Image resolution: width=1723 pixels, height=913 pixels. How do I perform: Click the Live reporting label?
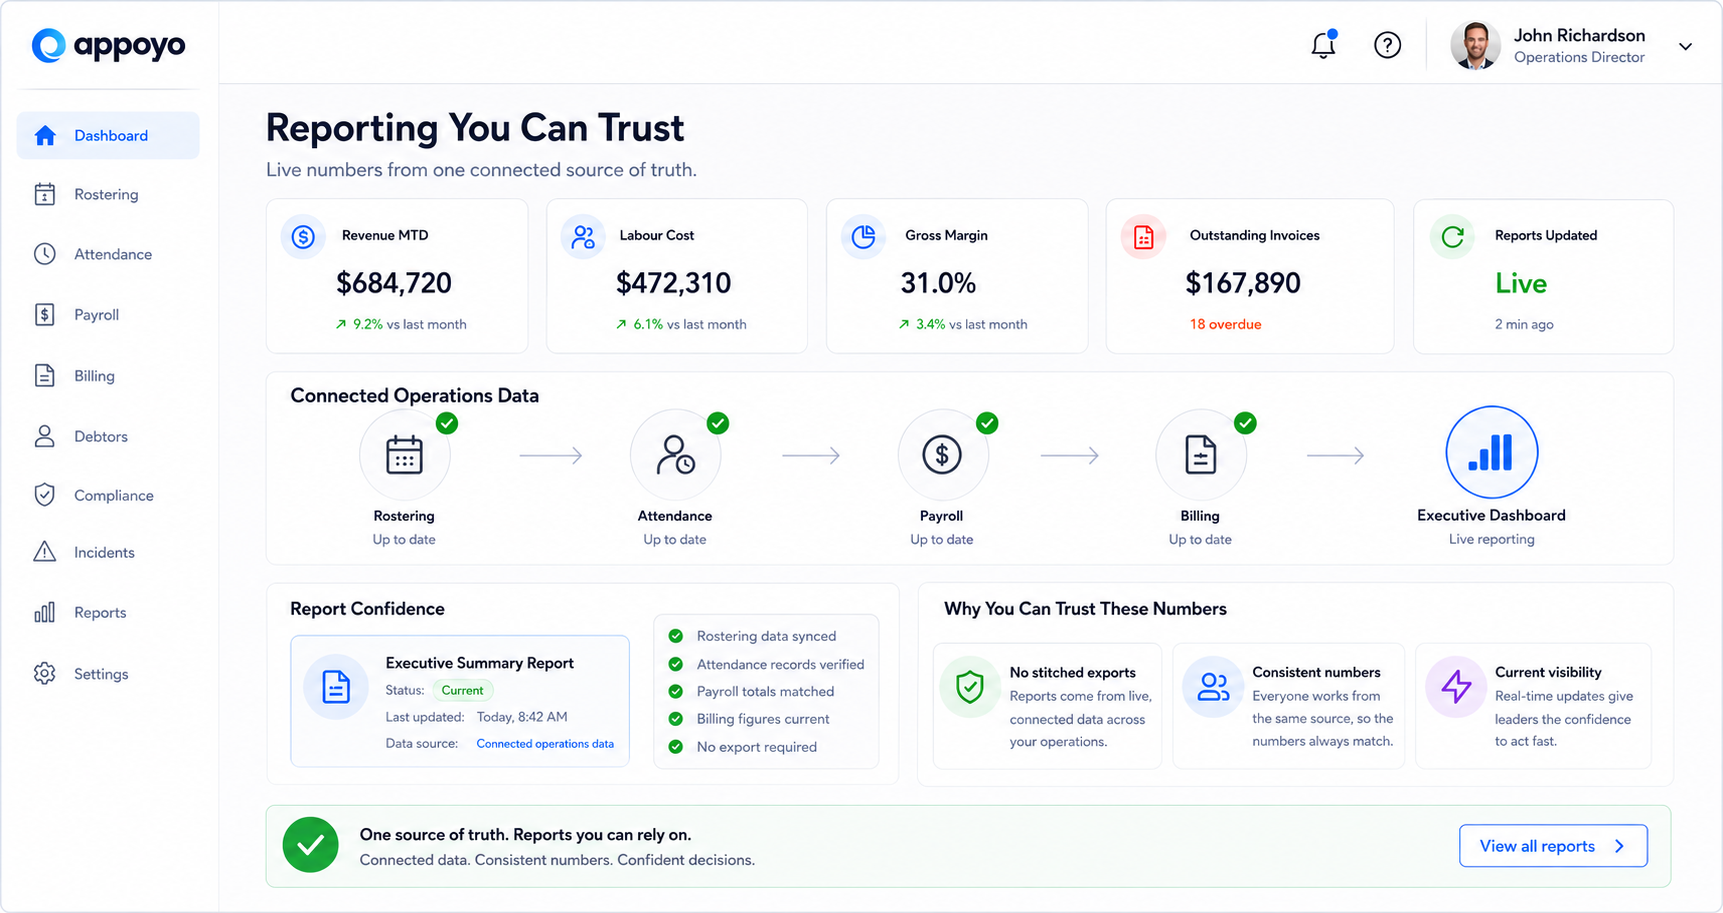1491,539
